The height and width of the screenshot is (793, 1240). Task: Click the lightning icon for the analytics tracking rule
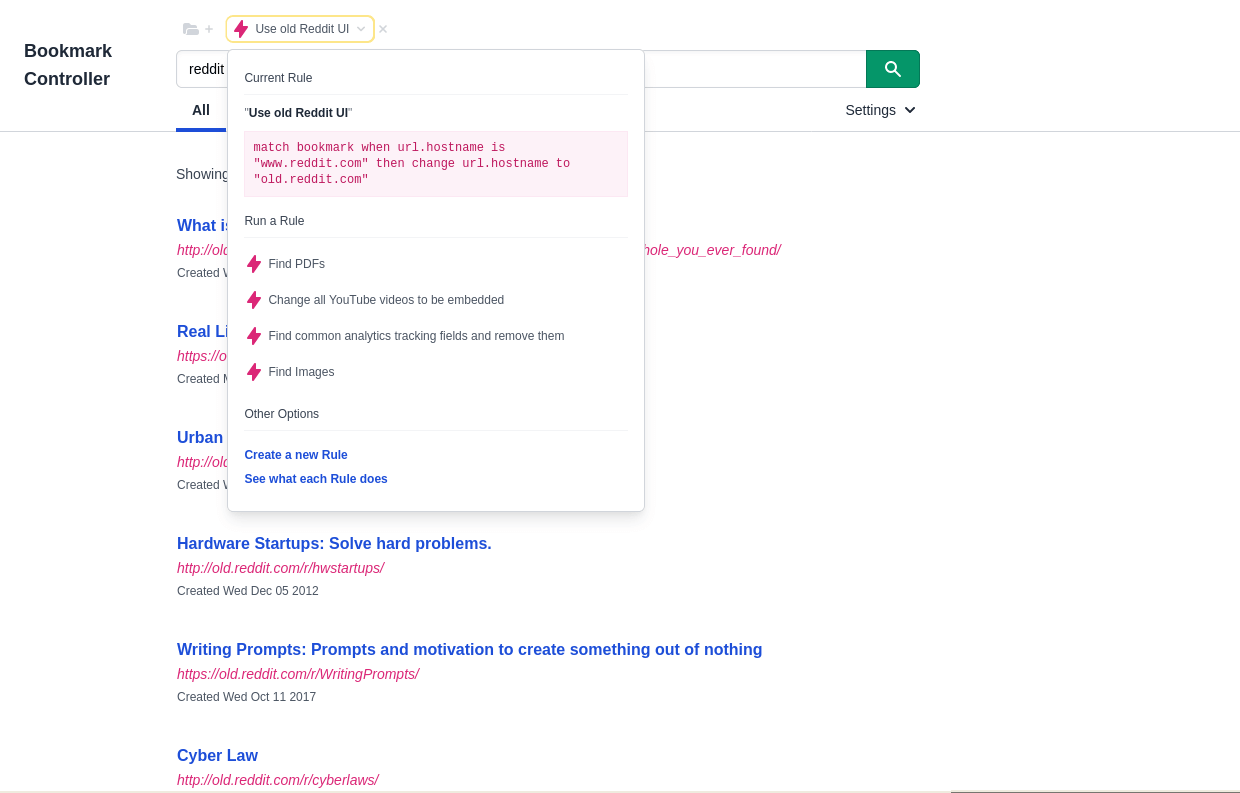(254, 336)
